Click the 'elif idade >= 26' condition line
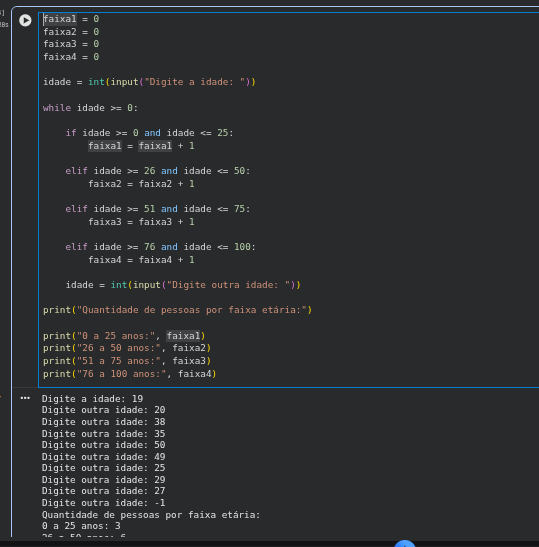 coord(158,171)
